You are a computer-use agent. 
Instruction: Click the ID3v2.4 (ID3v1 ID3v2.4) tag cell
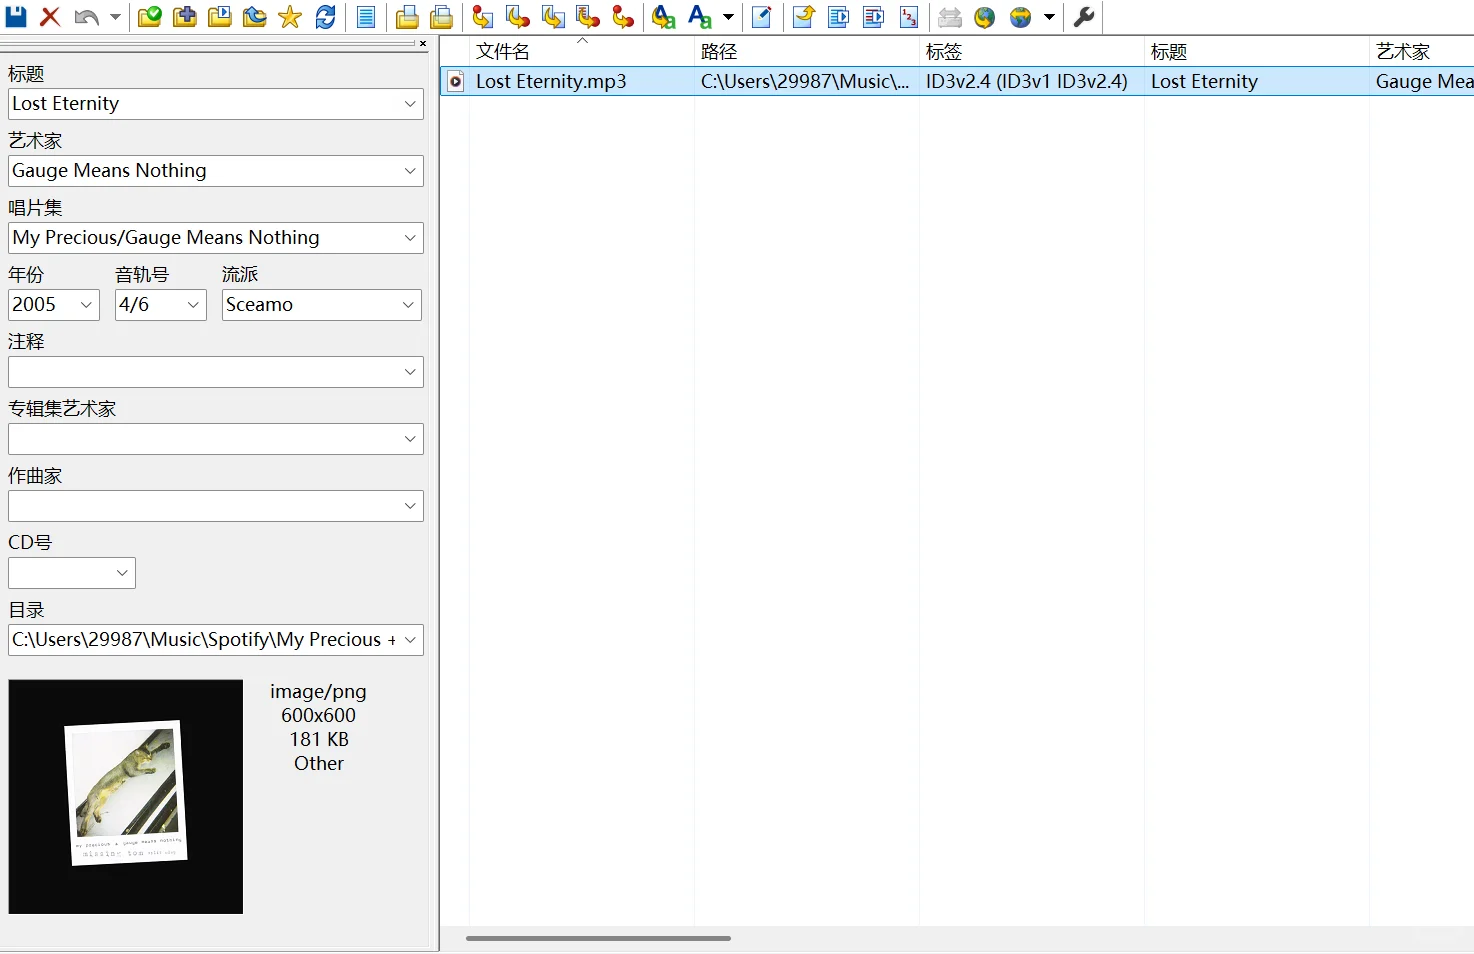pos(1027,82)
